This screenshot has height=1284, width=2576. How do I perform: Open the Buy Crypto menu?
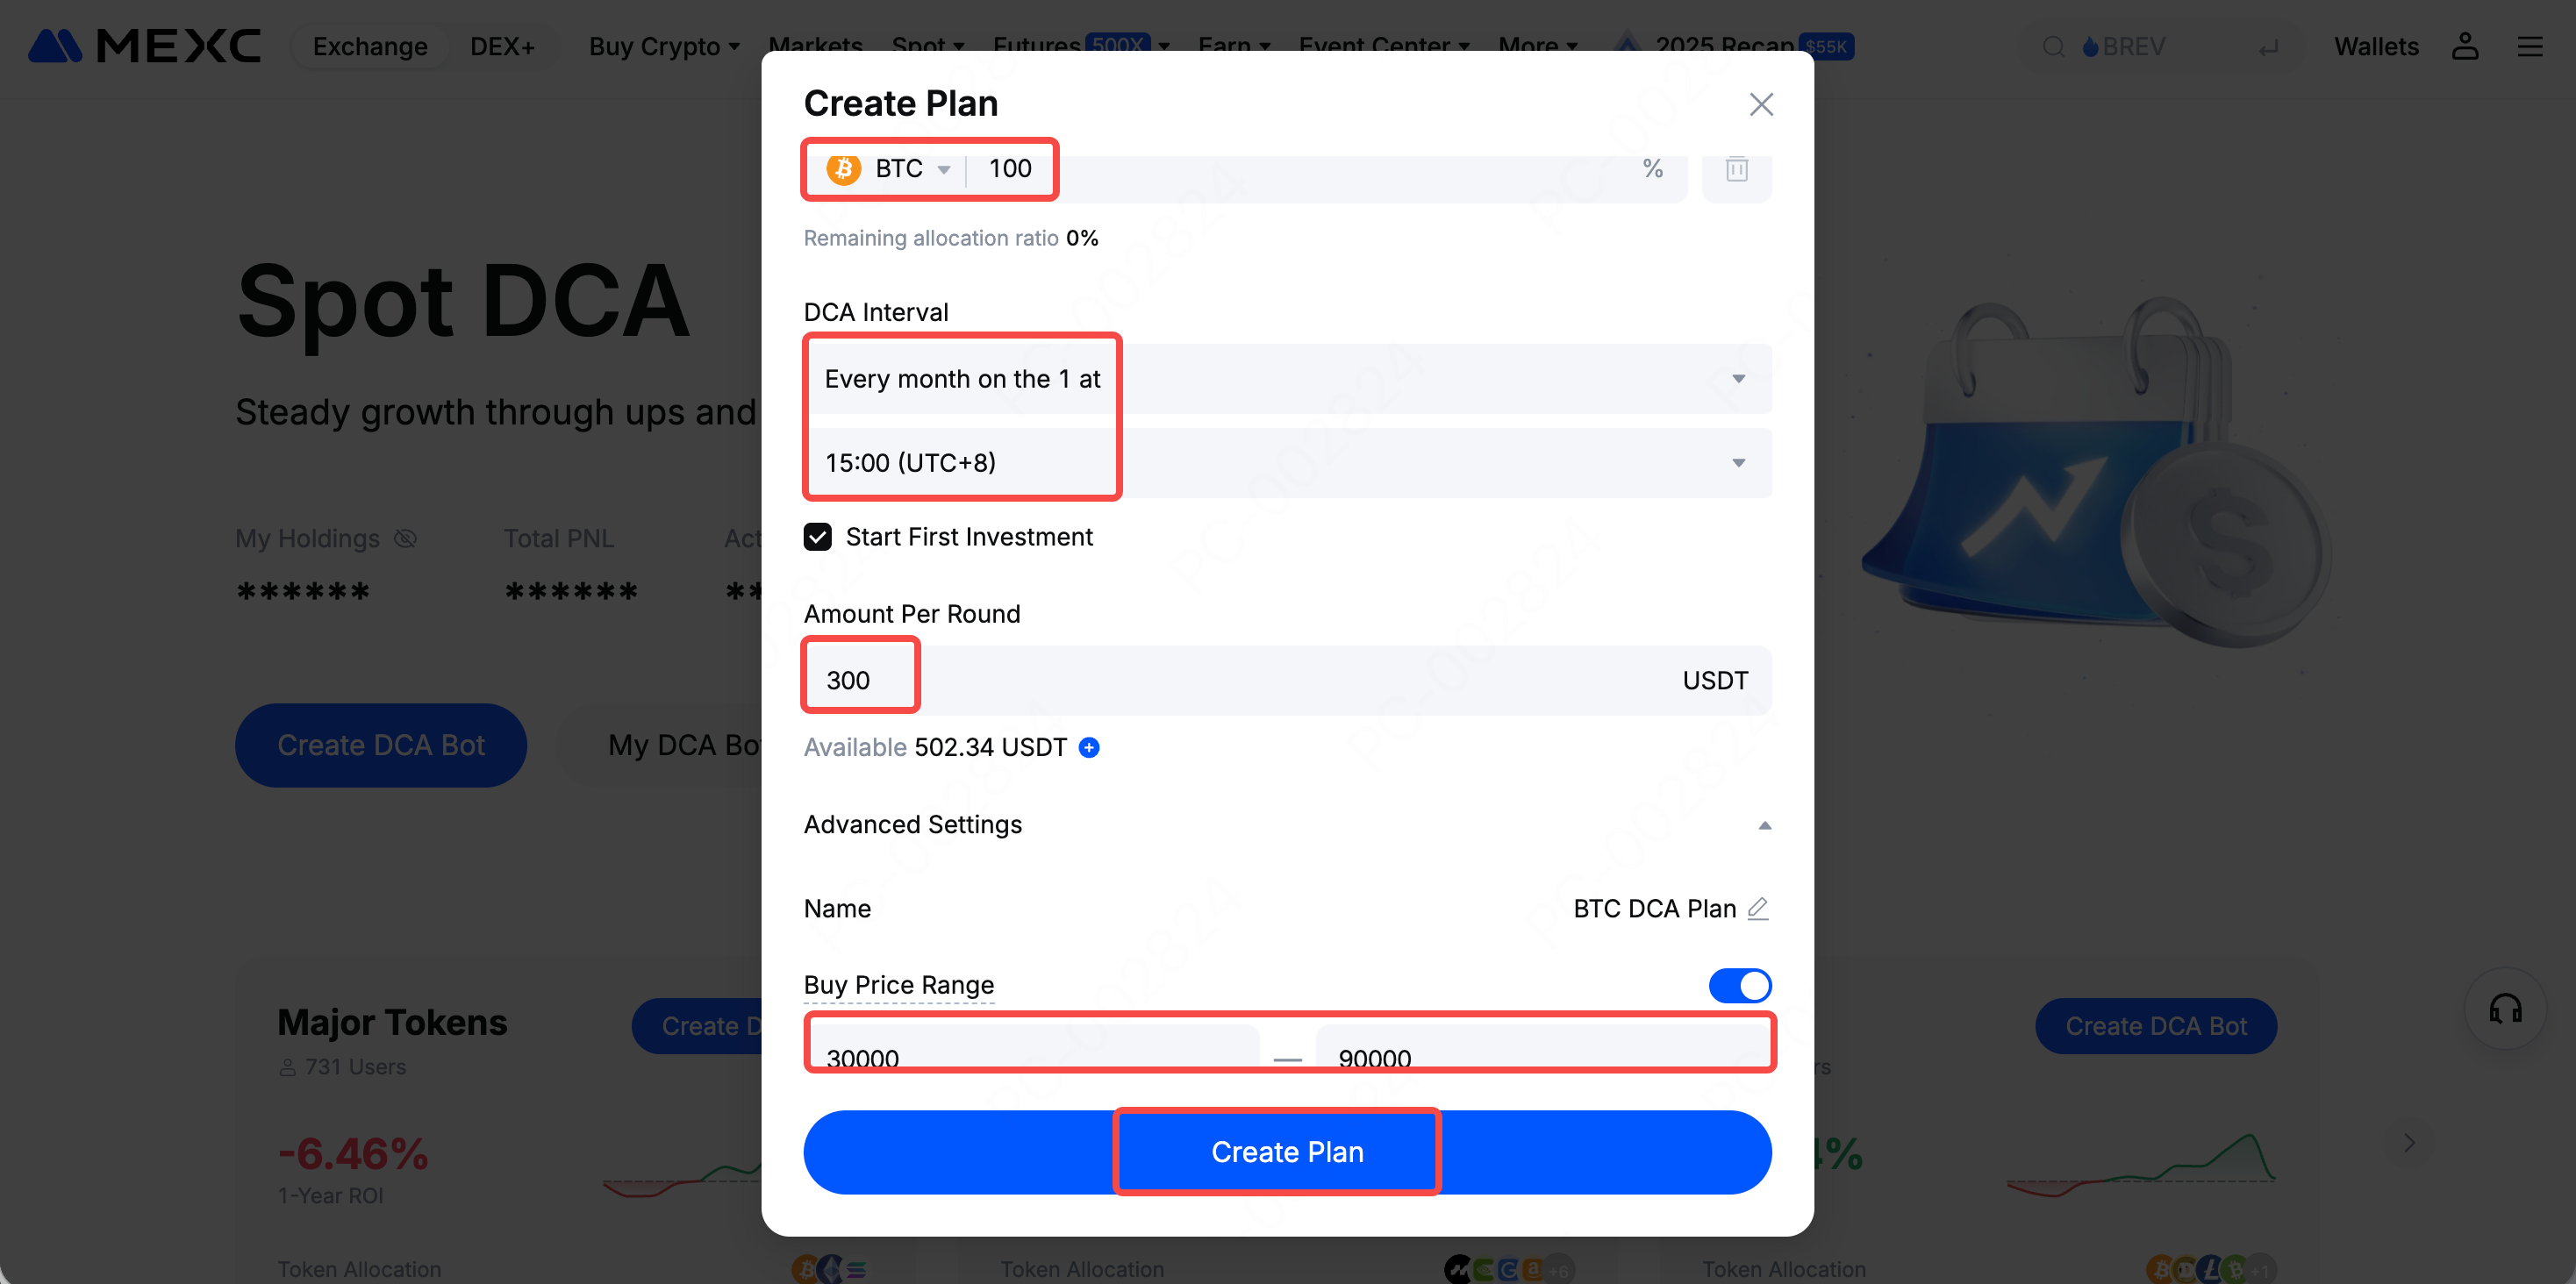(664, 46)
